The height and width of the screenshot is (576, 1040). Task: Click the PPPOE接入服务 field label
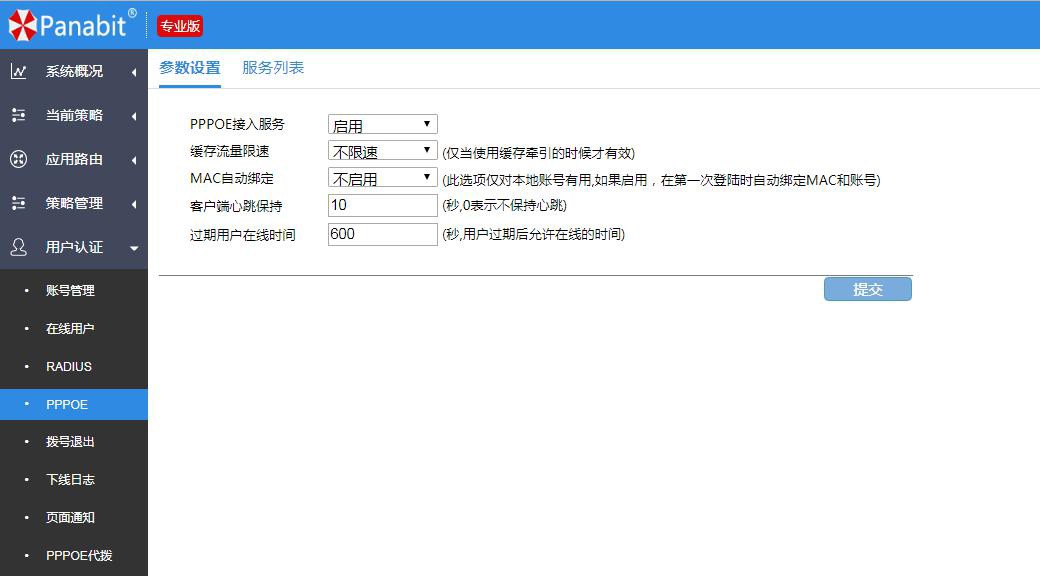point(237,124)
